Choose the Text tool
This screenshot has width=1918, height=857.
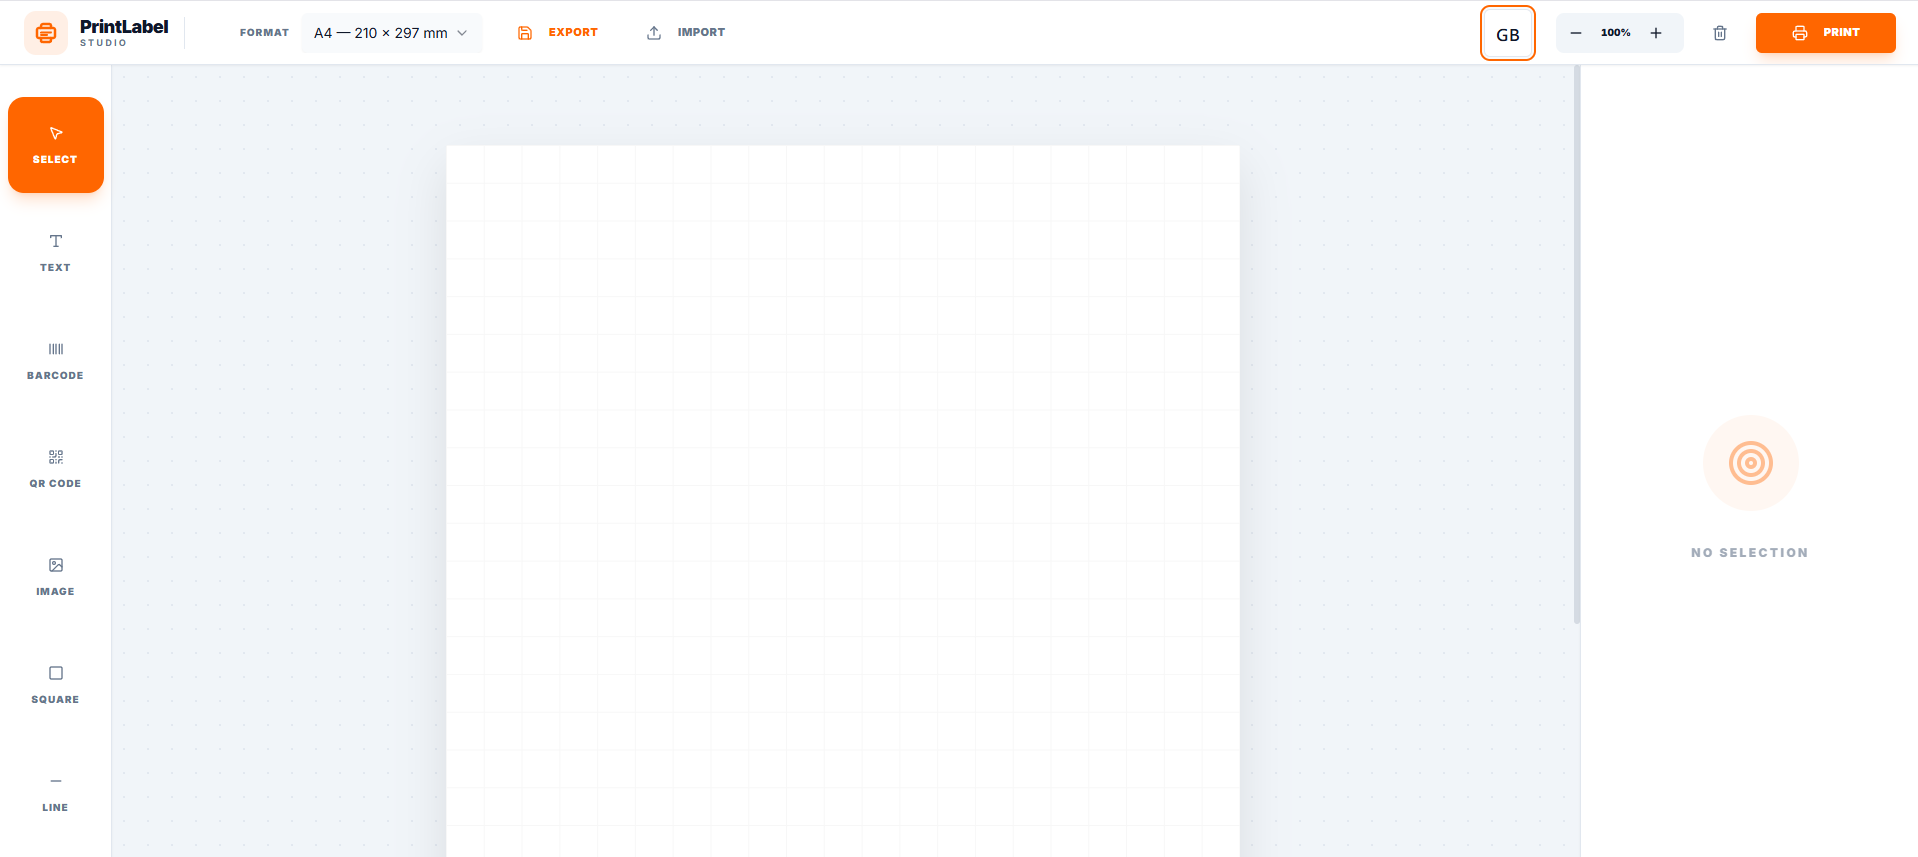coord(56,253)
